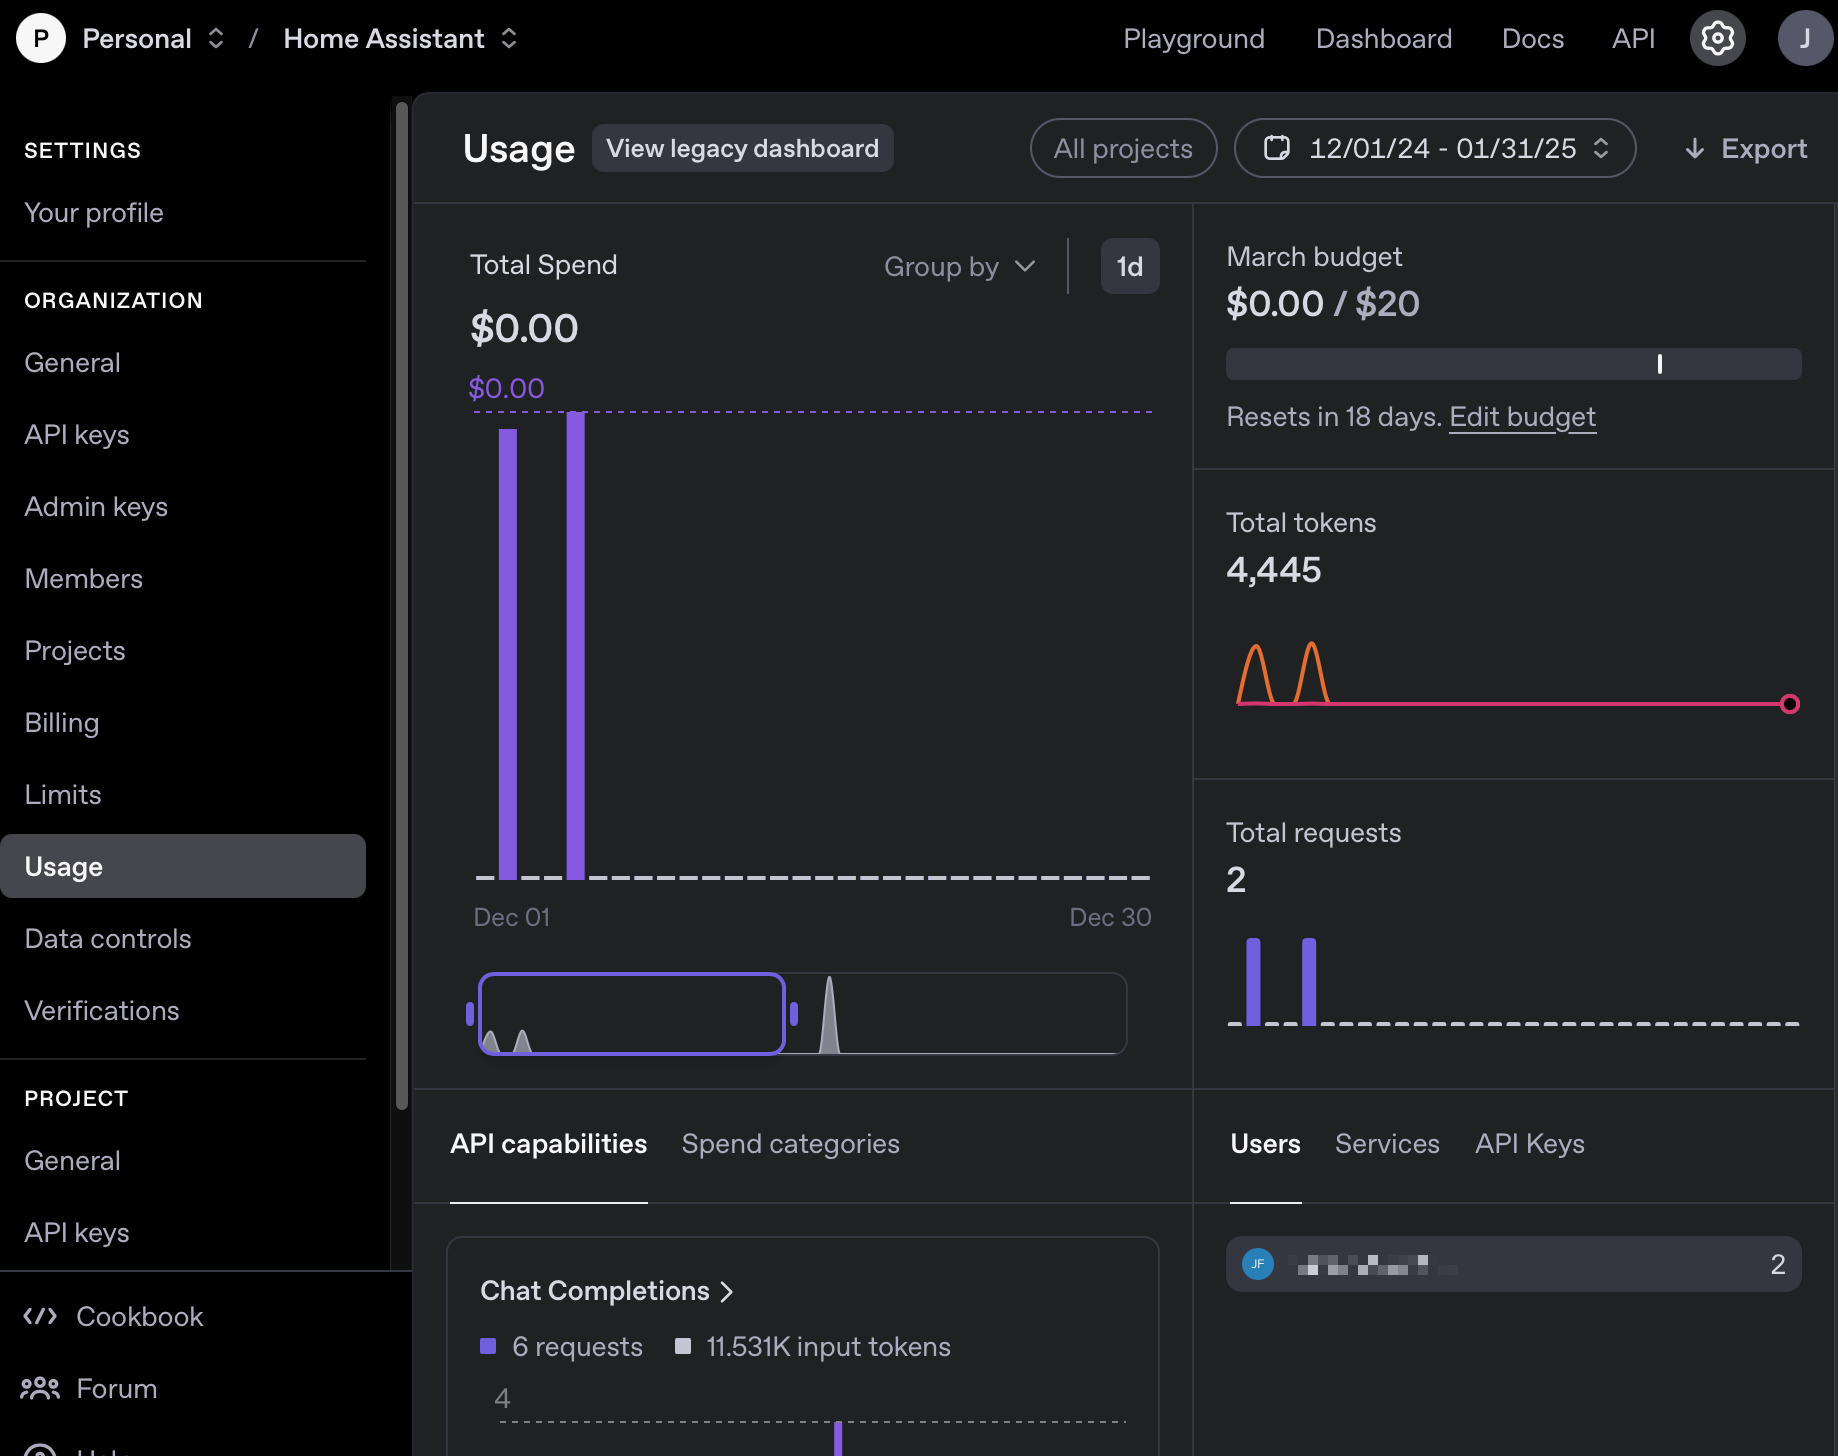The height and width of the screenshot is (1456, 1838).
Task: Visit the Forum from the sidebar
Action: [x=116, y=1388]
